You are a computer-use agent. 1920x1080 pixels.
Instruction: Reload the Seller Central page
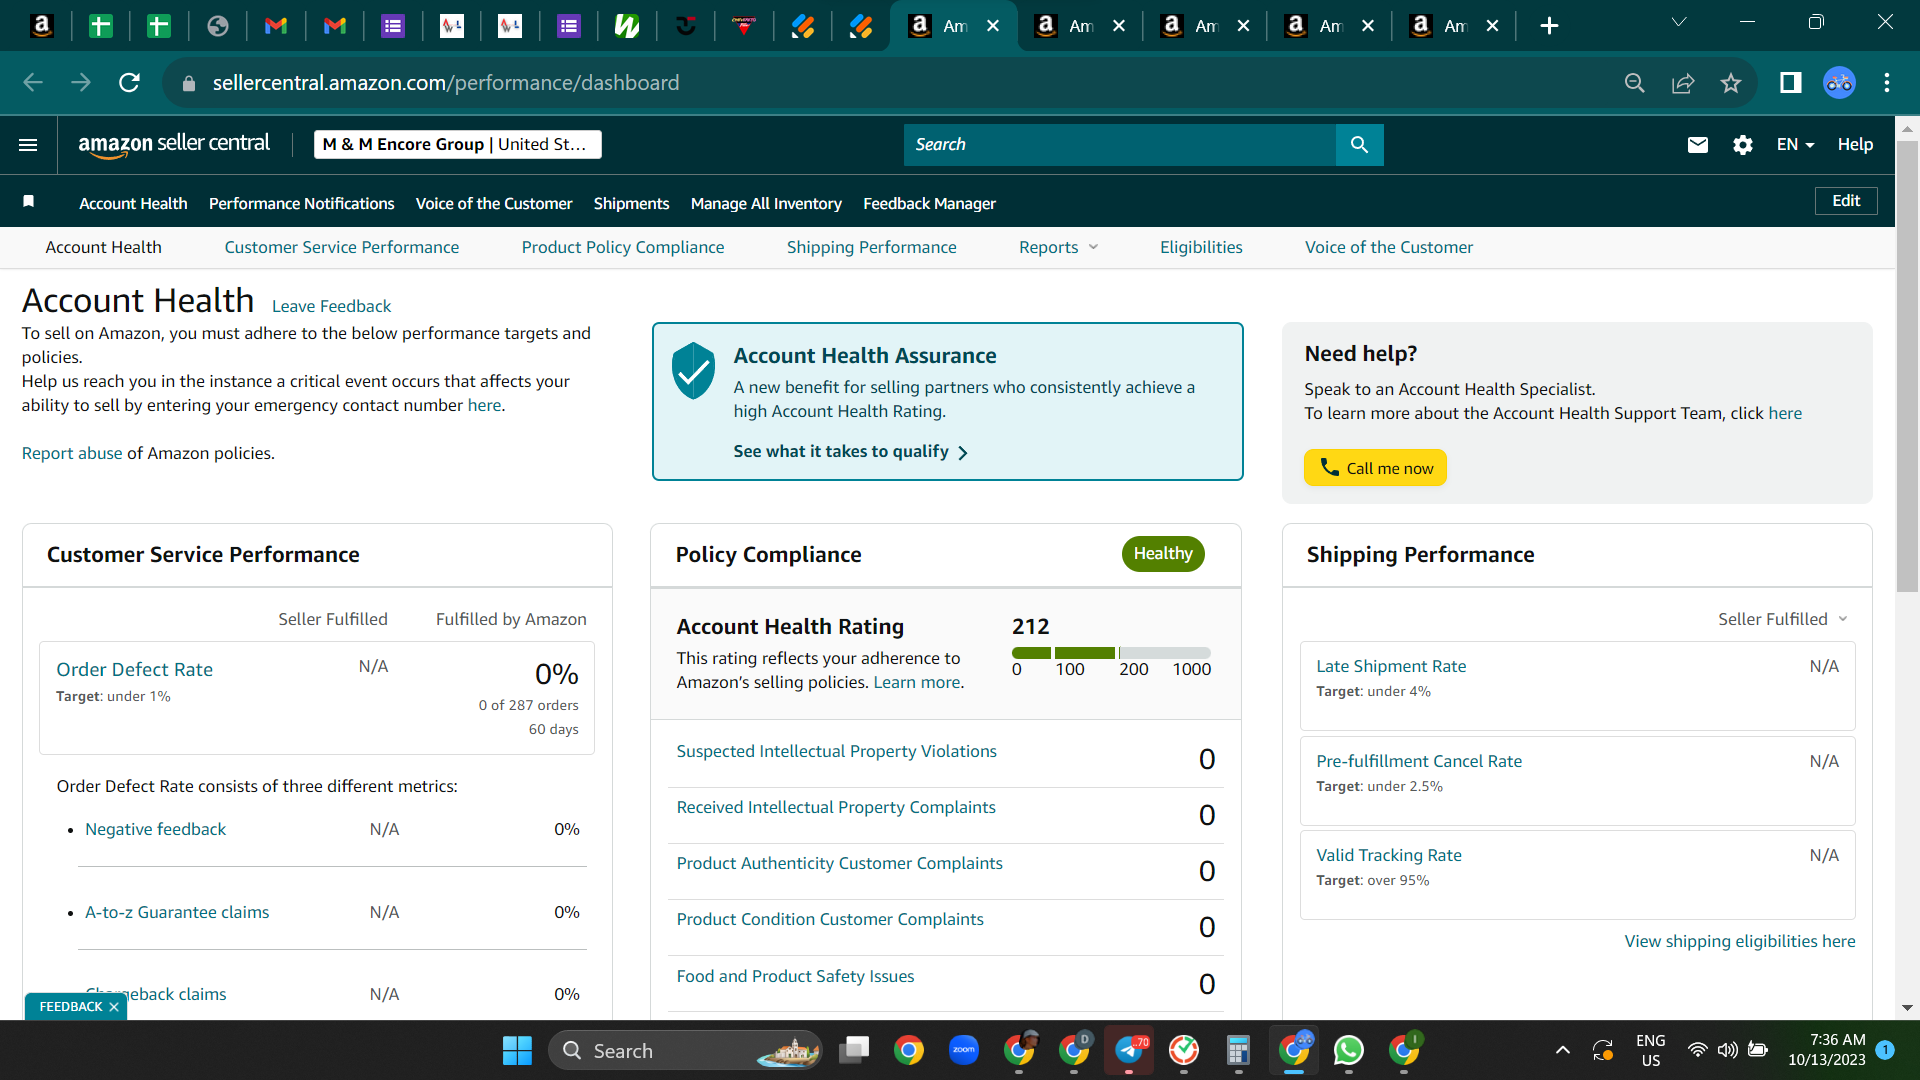click(129, 83)
